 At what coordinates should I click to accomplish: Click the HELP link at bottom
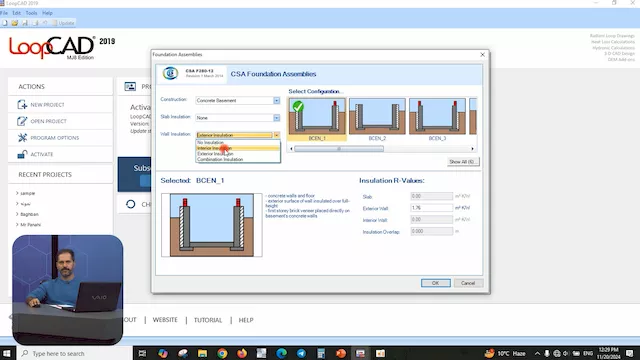coord(246,320)
